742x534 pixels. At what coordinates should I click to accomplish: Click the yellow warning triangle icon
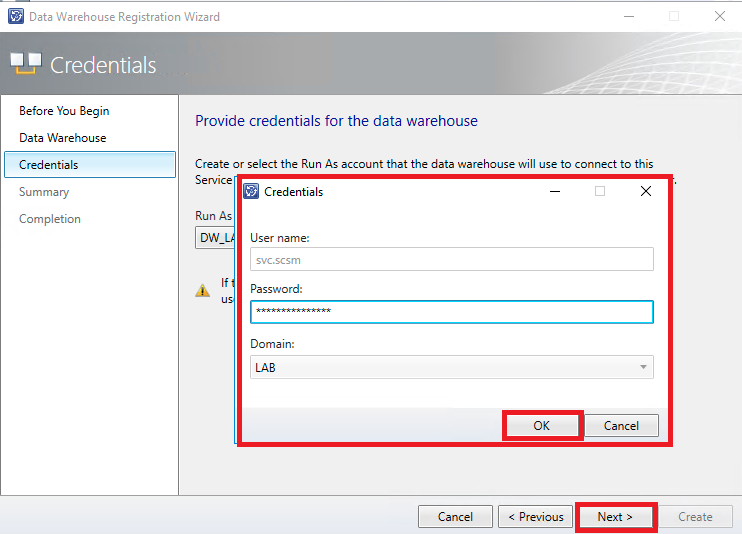202,290
